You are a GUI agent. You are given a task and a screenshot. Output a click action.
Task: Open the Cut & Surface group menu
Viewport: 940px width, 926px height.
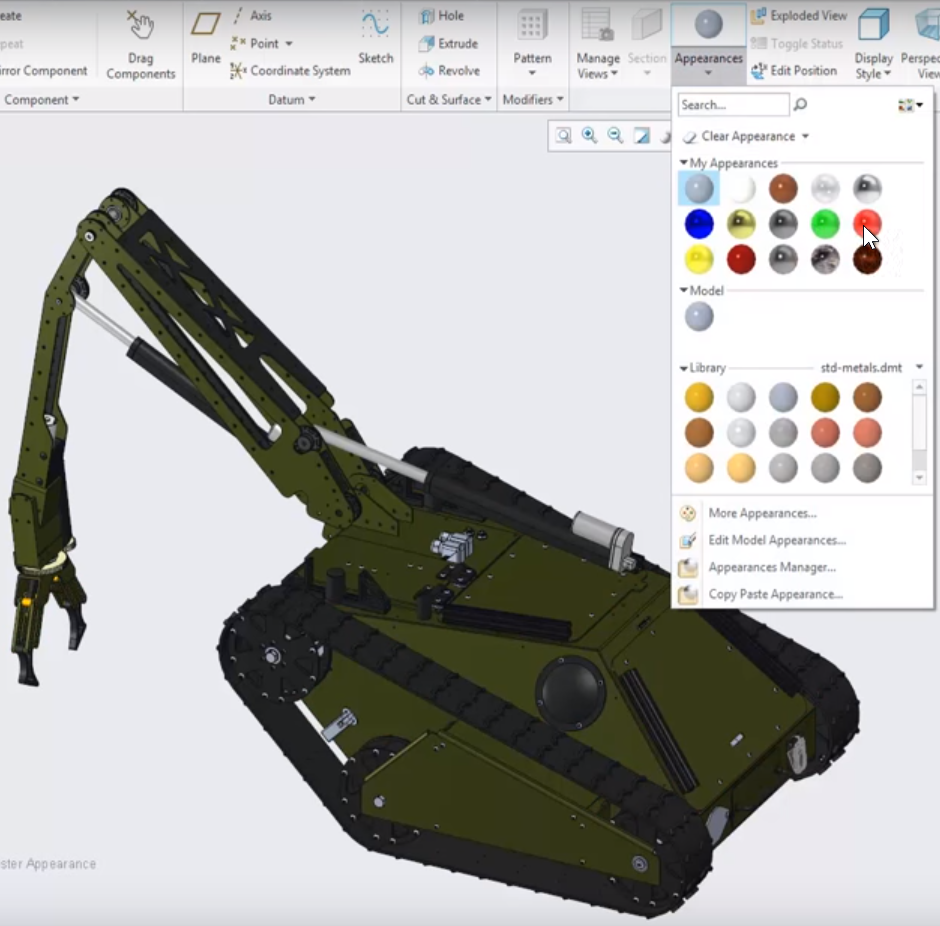point(449,100)
